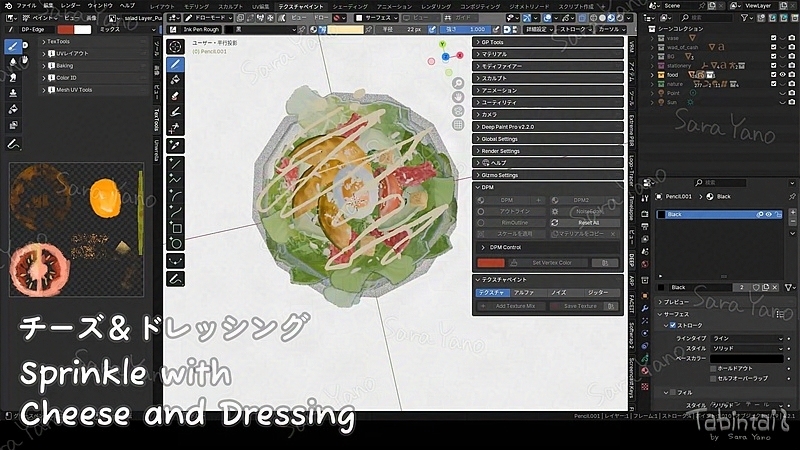Select the Tint tool

[x=176, y=111]
